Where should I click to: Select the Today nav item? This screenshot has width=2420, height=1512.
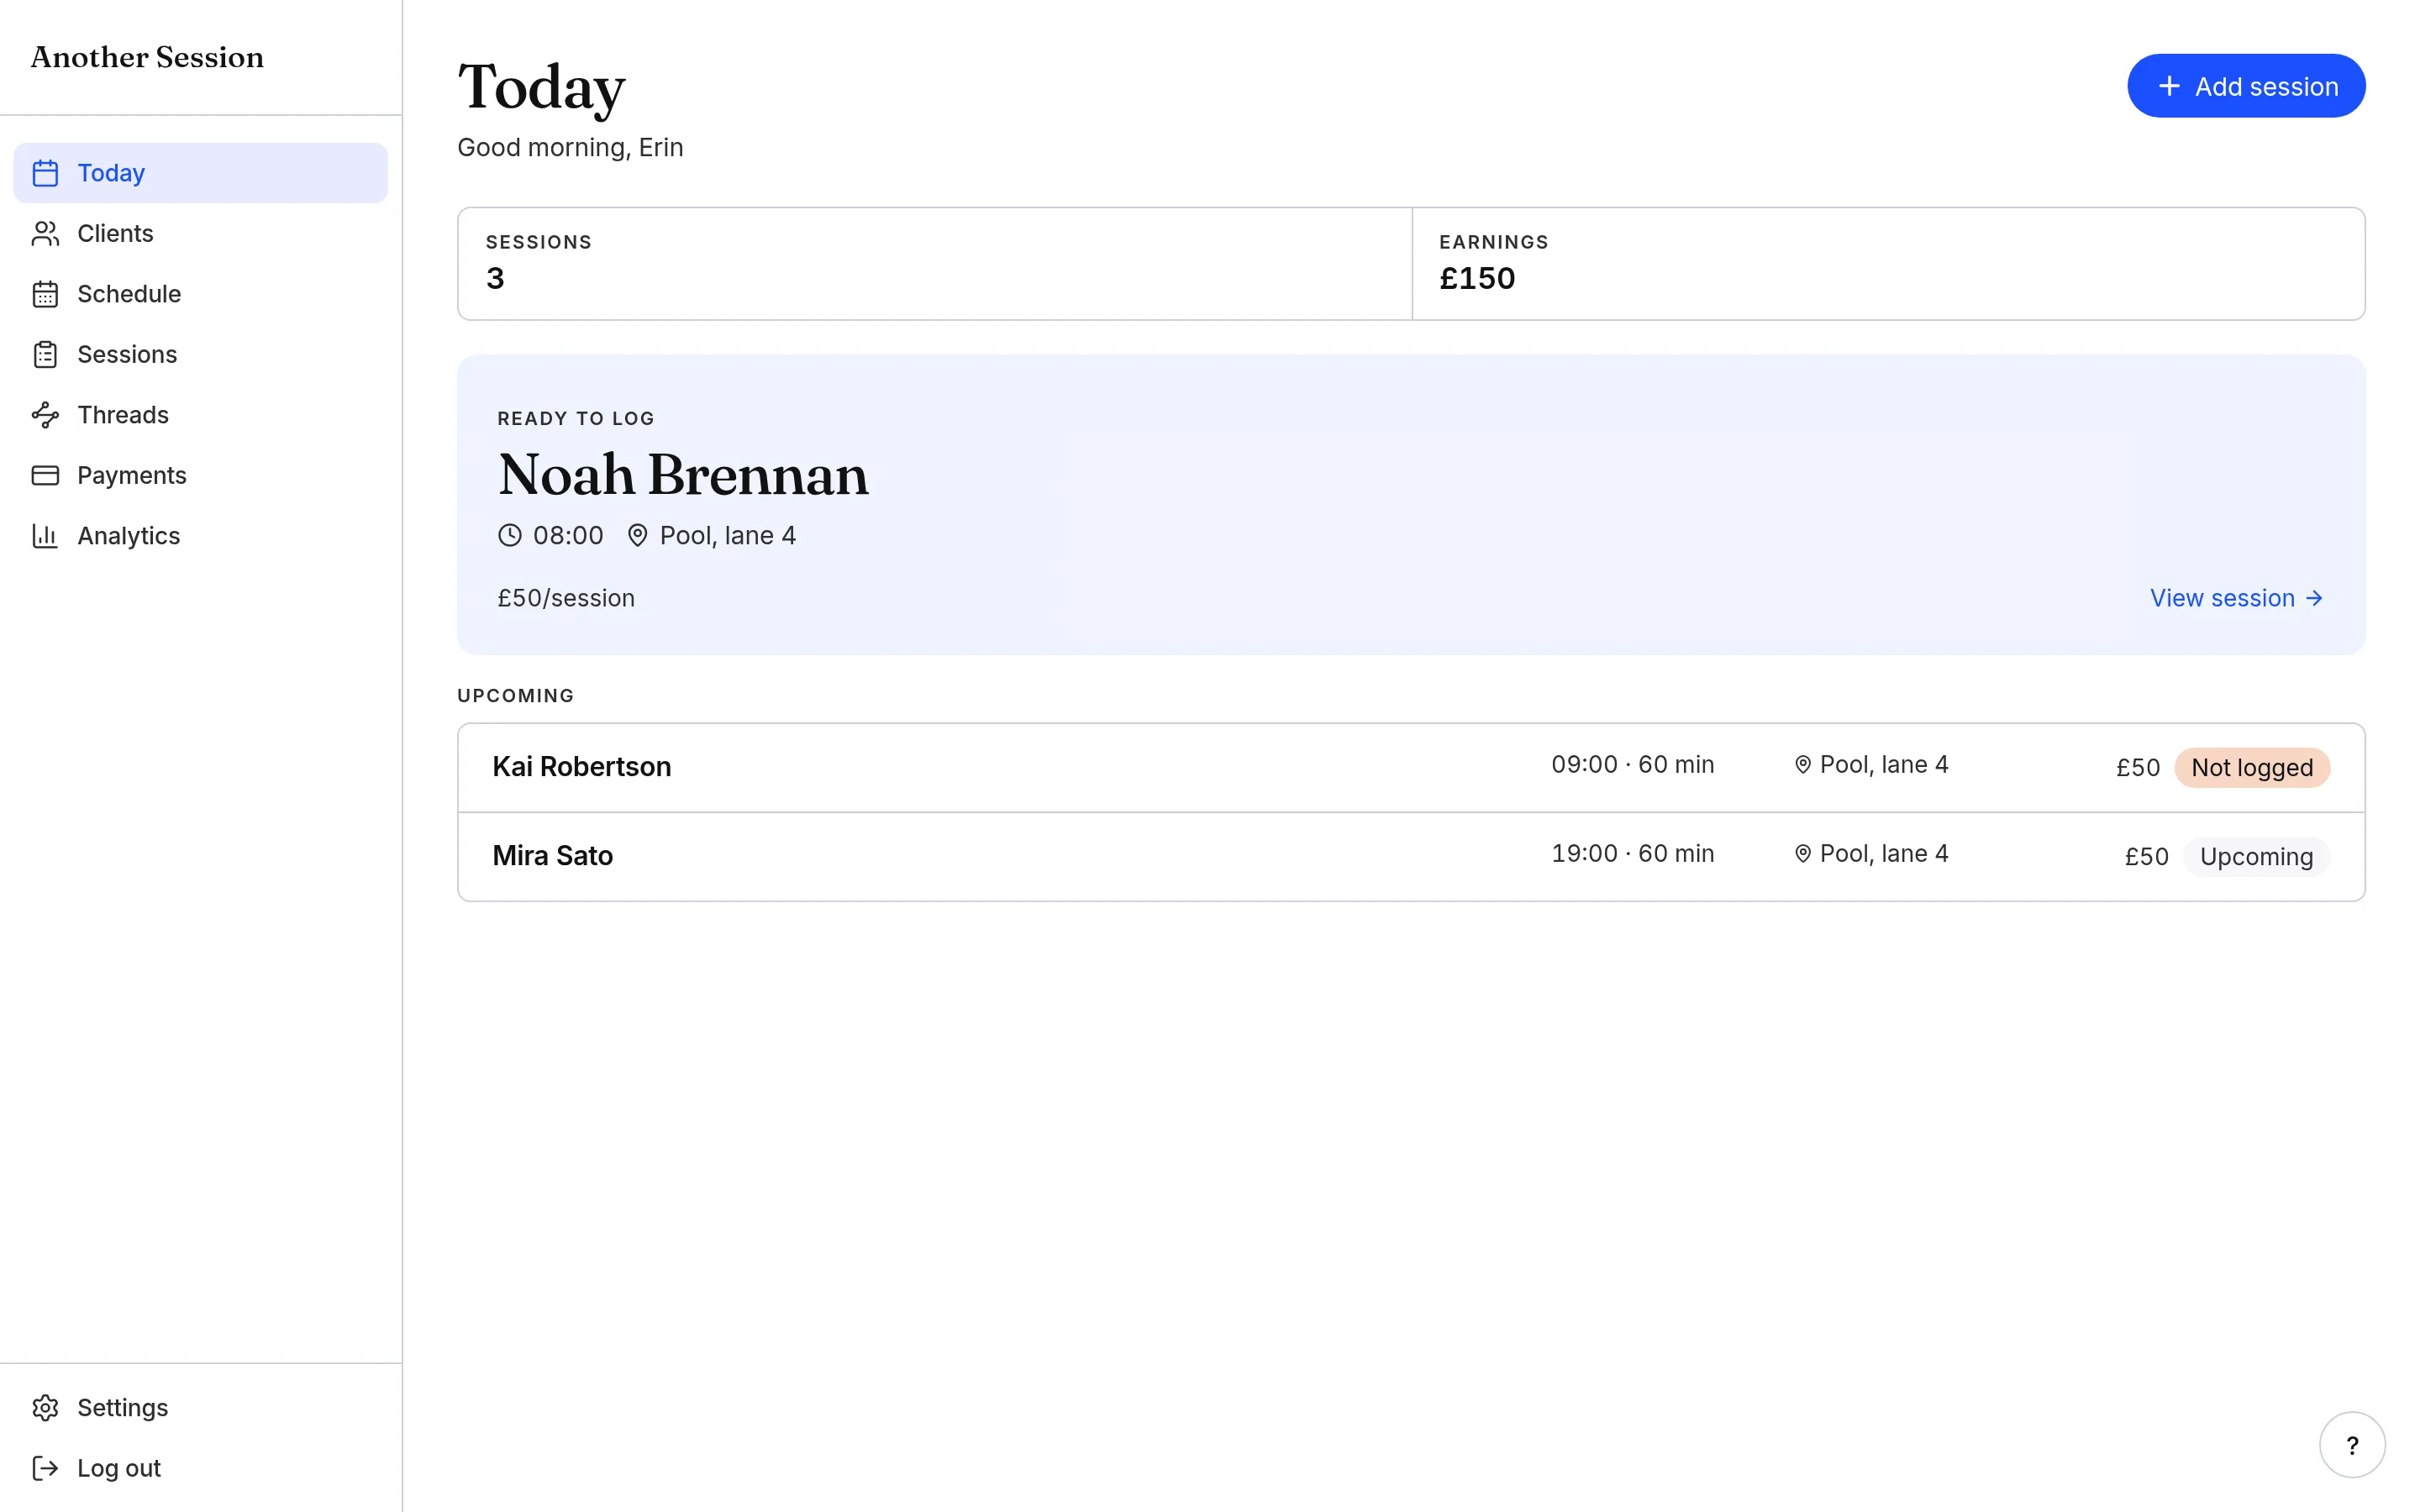(200, 173)
